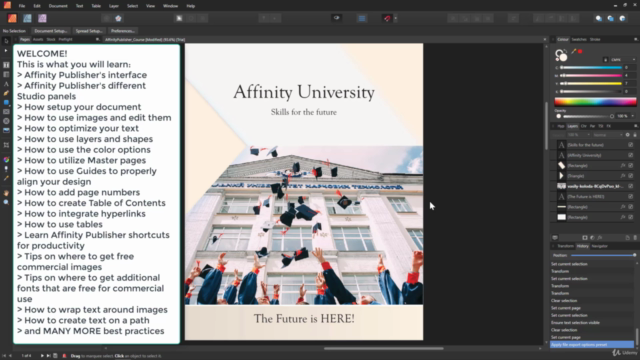This screenshot has height=360, width=640.
Task: Hide The Future is HERE layer
Action: [x=631, y=197]
